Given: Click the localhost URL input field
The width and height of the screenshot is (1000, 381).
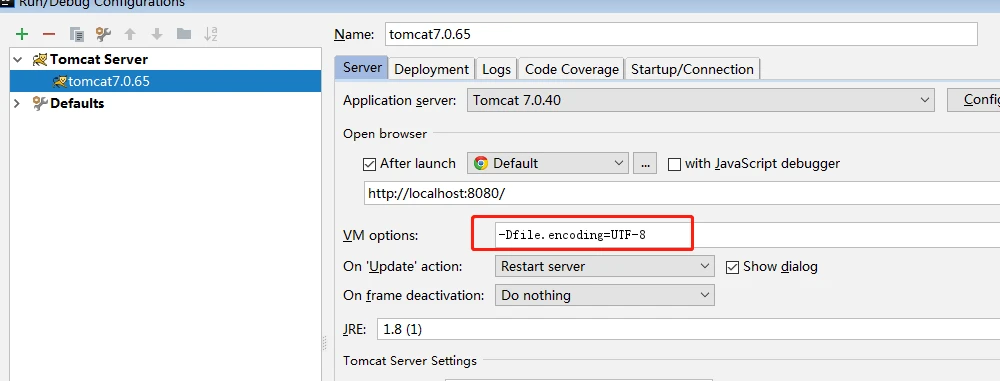Looking at the screenshot, I should (x=682, y=193).
